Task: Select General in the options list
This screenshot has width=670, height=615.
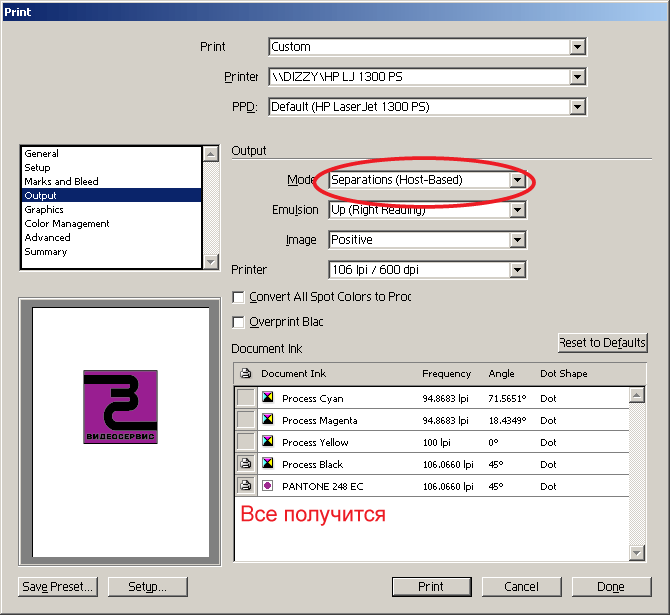Action: click(111, 153)
